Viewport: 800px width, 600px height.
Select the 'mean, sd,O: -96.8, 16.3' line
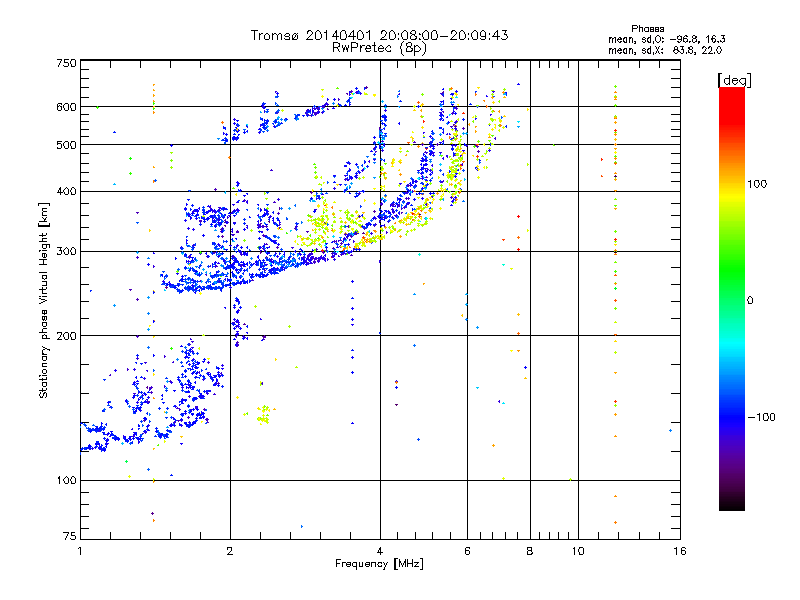666,39
